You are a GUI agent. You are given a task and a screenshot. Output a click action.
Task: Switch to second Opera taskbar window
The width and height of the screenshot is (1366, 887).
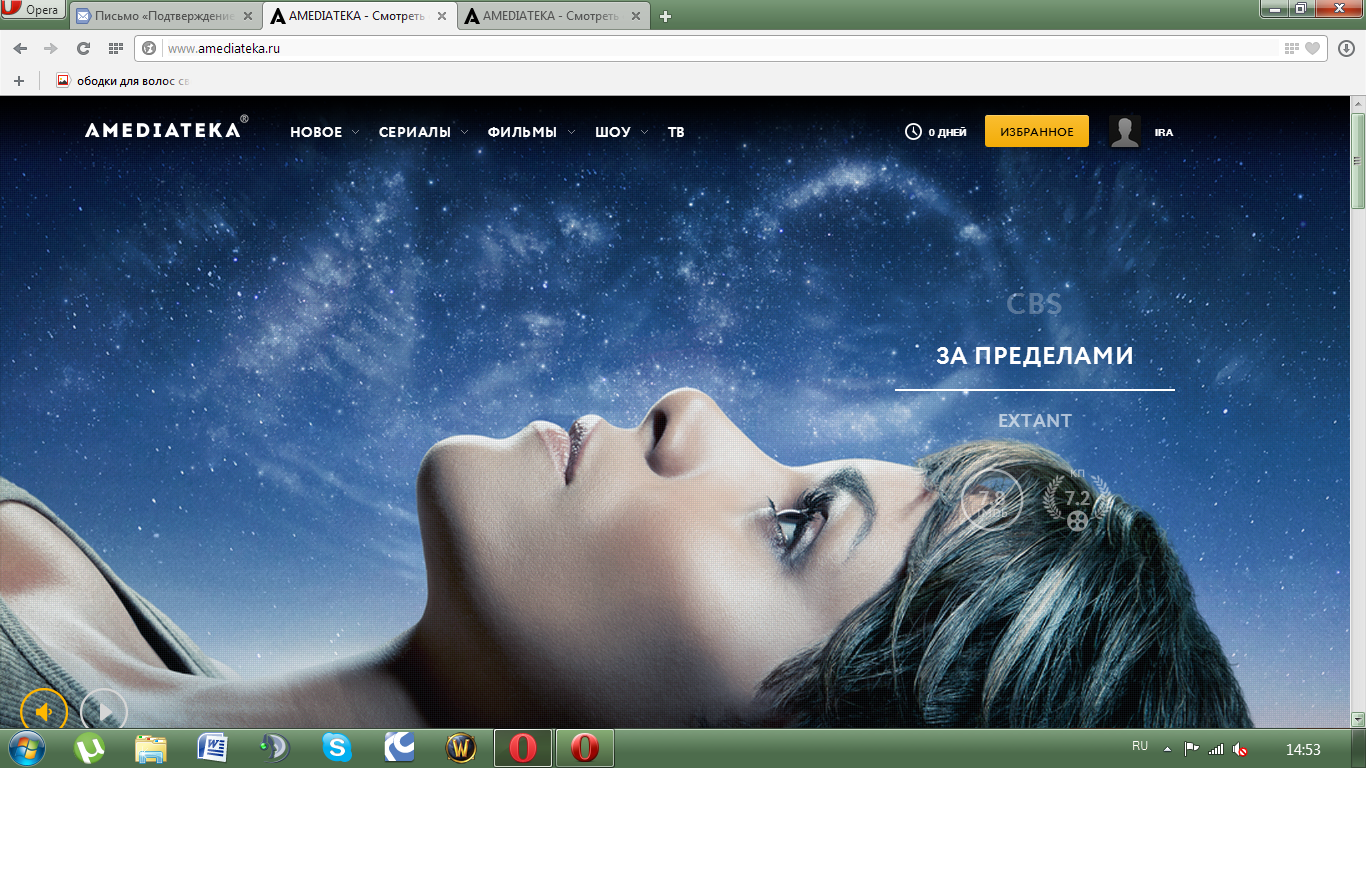click(585, 748)
